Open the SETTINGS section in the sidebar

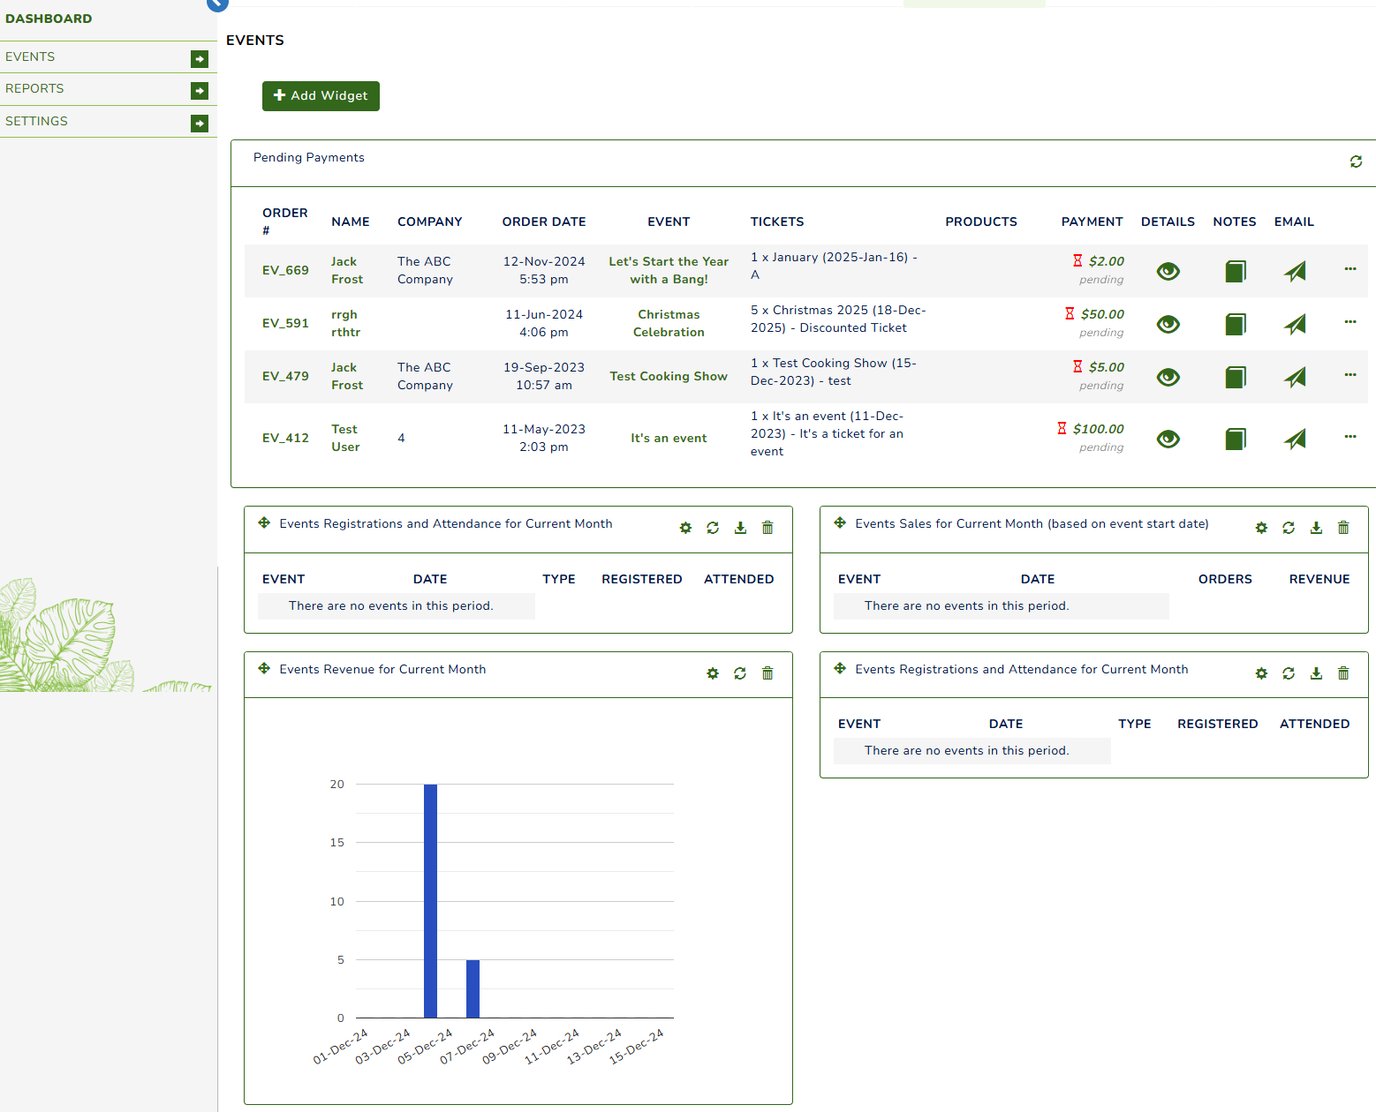tap(36, 121)
